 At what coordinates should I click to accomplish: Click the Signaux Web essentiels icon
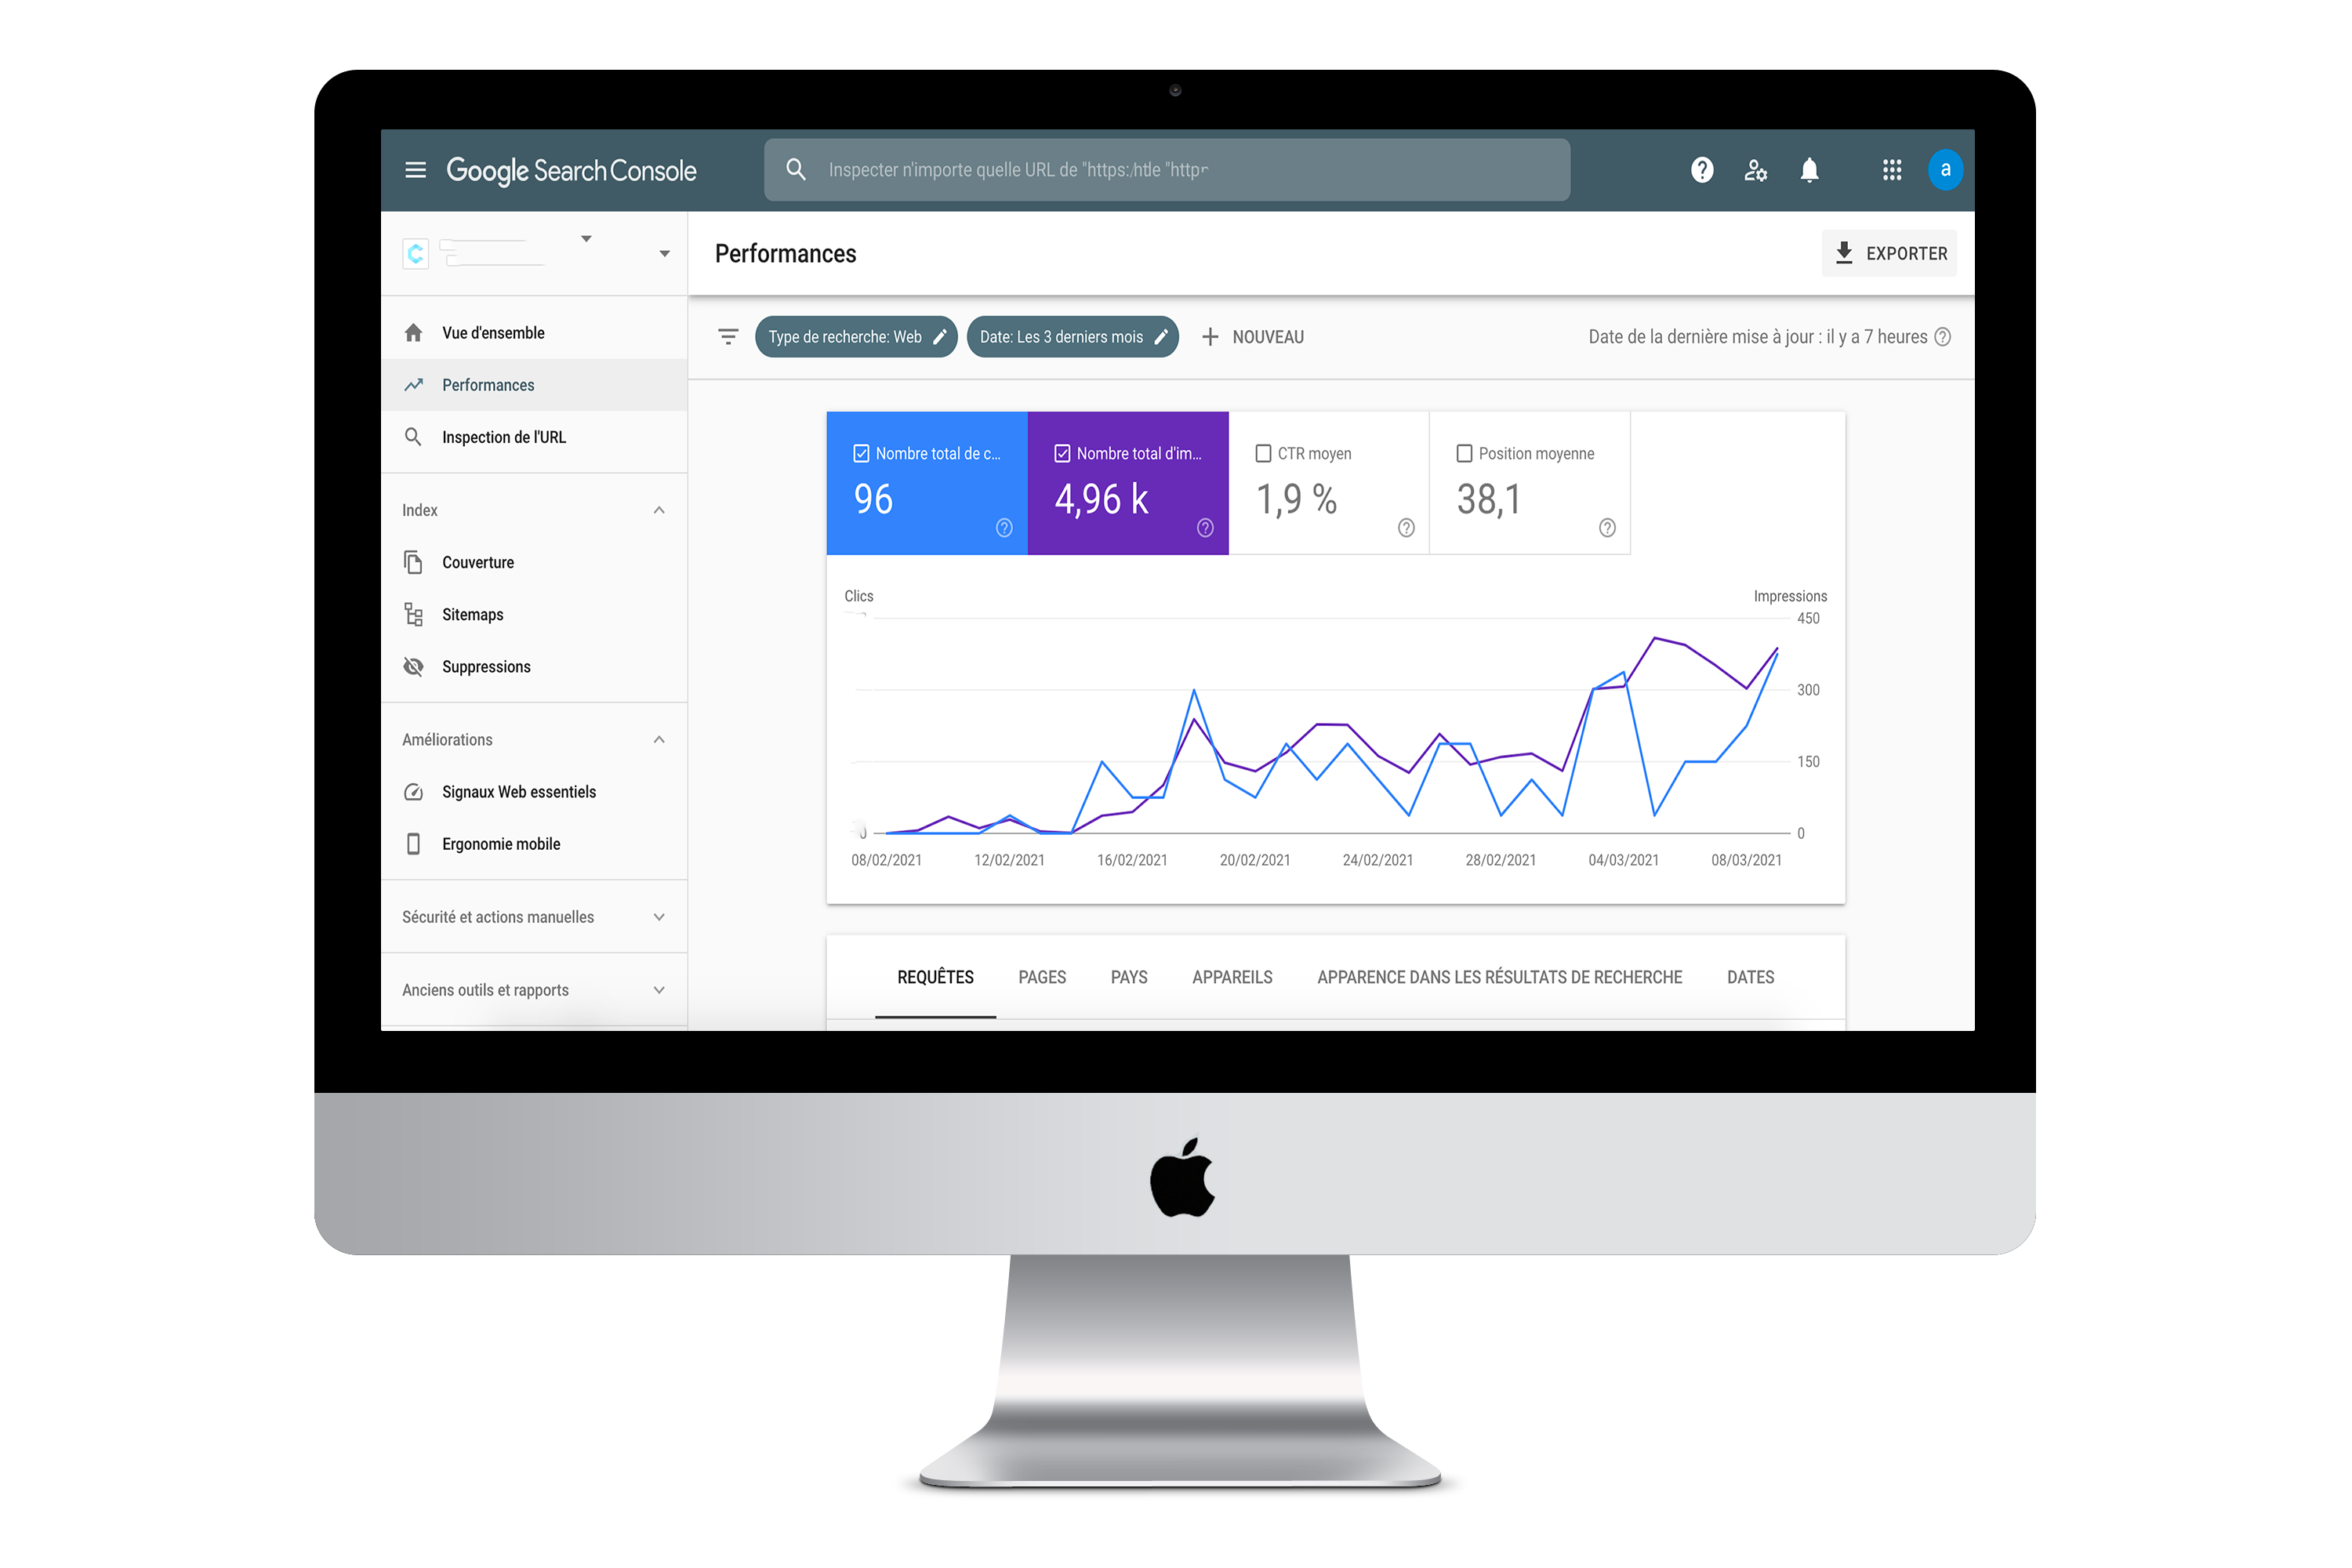pyautogui.click(x=413, y=791)
